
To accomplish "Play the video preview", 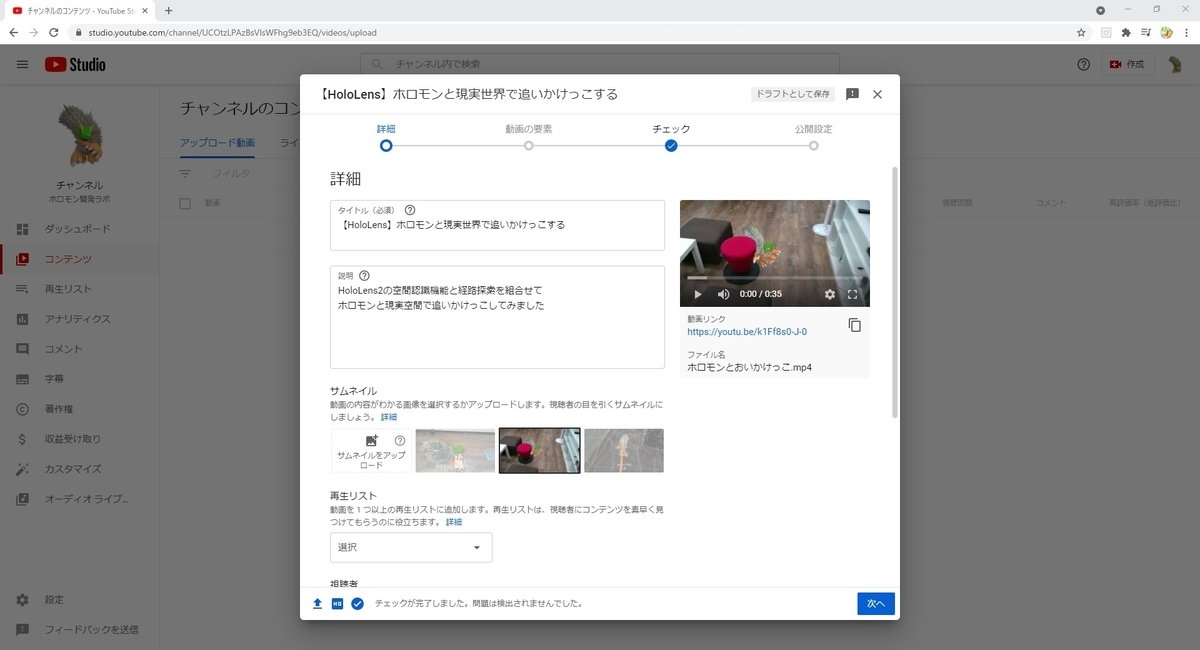I will click(x=698, y=294).
